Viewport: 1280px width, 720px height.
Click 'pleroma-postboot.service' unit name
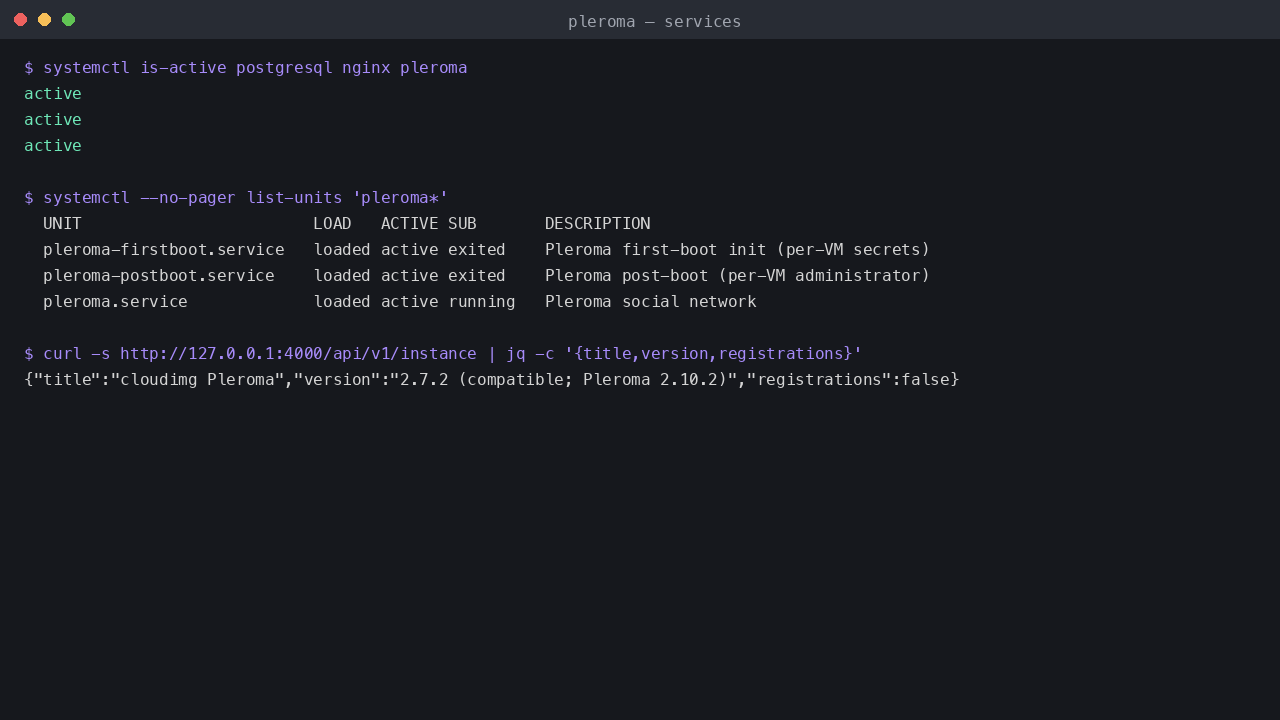[x=159, y=276]
